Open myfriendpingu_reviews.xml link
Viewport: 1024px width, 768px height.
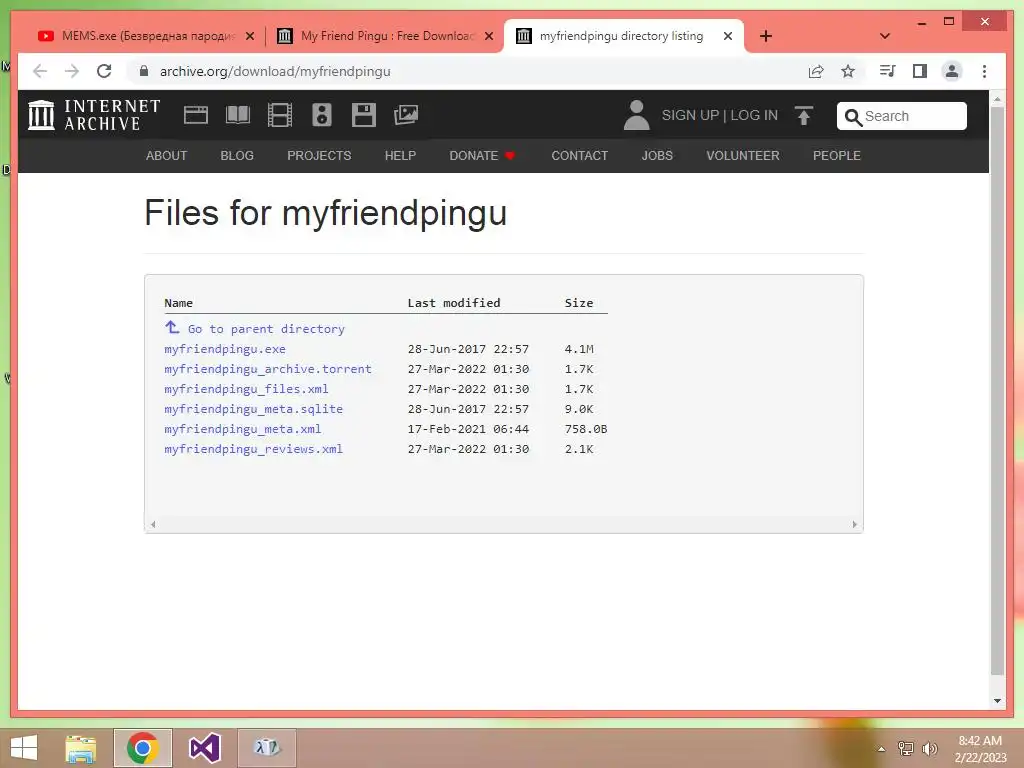pos(253,449)
